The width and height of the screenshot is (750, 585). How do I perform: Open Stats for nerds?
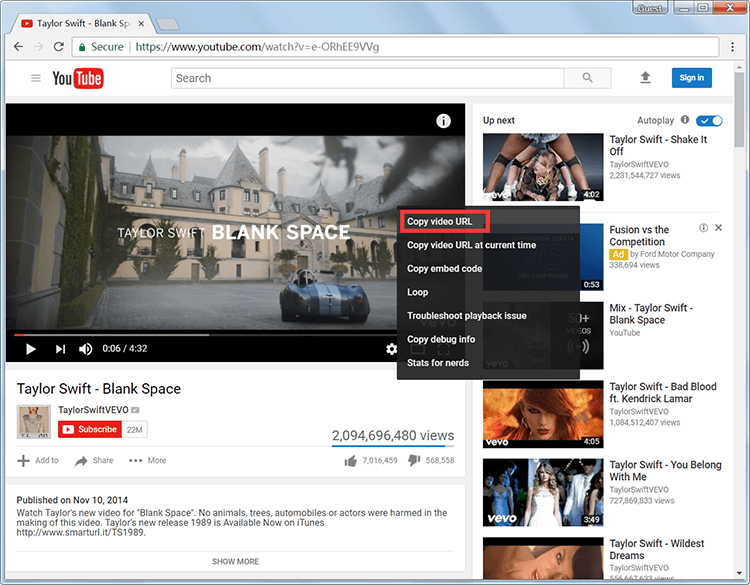(488, 363)
